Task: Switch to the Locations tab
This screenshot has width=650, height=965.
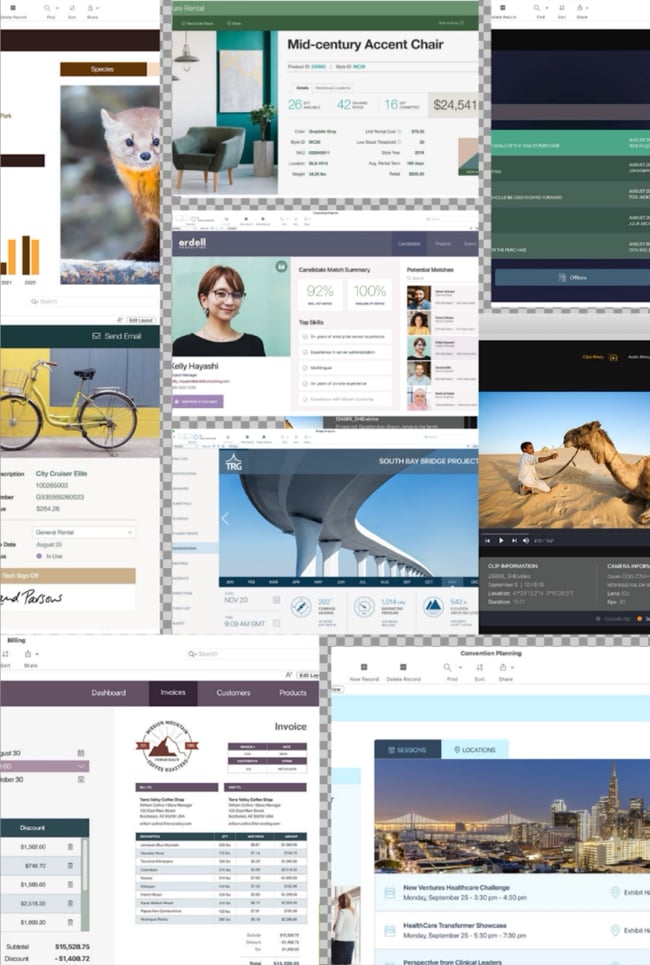Action: [473, 749]
